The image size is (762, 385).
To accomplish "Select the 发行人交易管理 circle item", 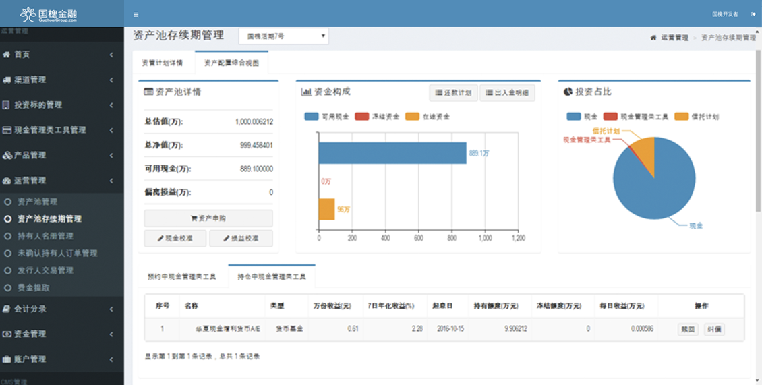I will pos(7,270).
